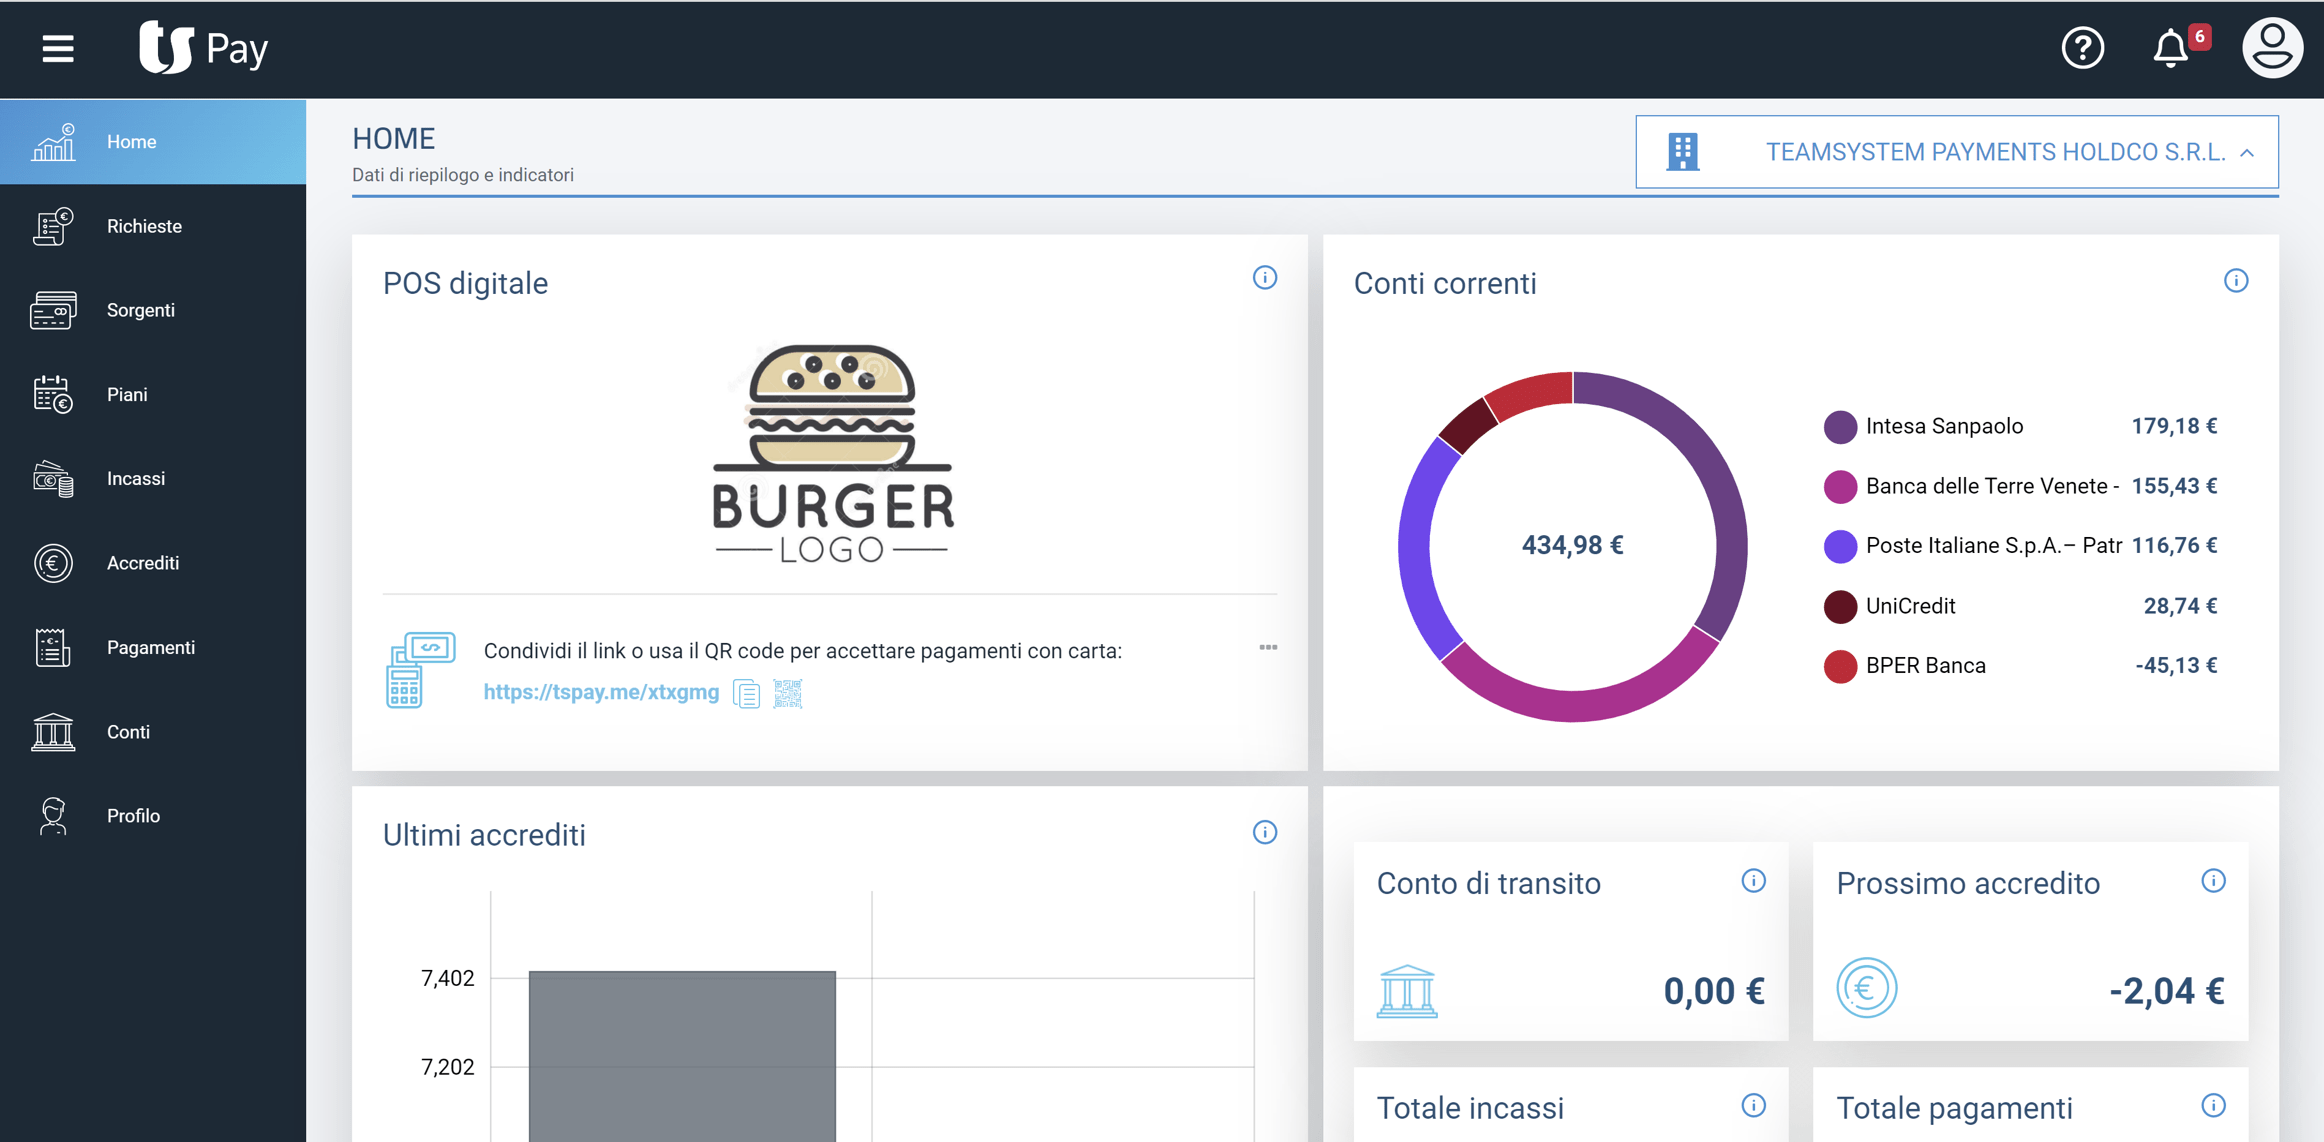The width and height of the screenshot is (2324, 1142).
Task: Select UniCredit legend color dot
Action: tap(1840, 606)
